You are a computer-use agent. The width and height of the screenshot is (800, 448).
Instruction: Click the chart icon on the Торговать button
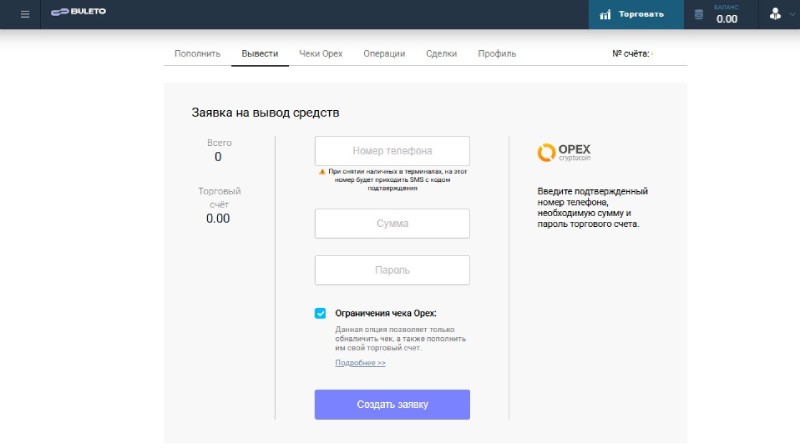[x=605, y=14]
